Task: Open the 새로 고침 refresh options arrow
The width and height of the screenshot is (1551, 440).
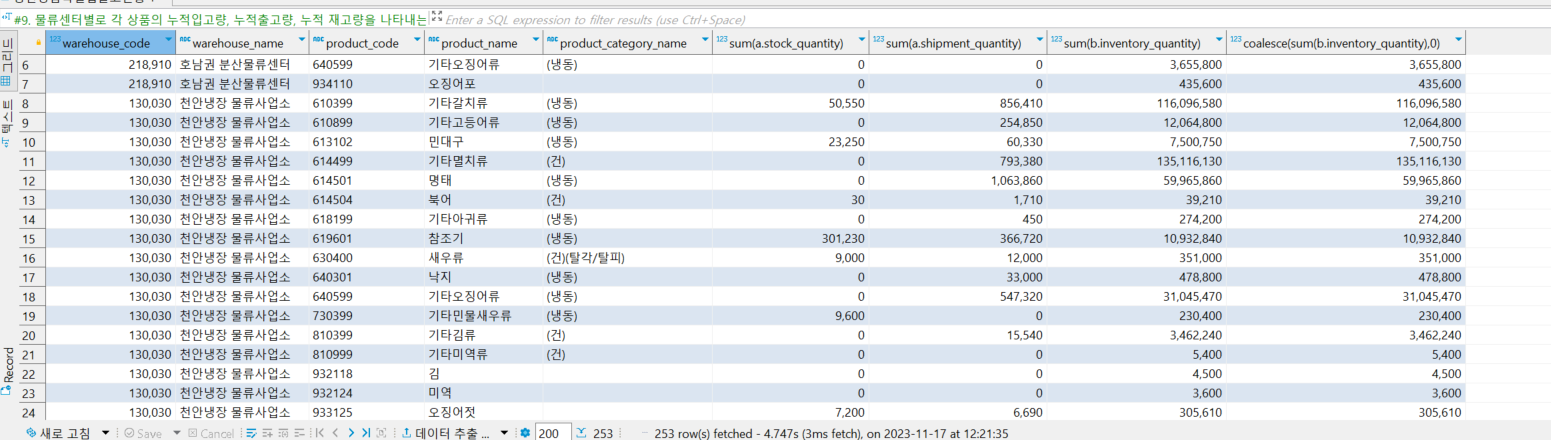Action: click(106, 433)
